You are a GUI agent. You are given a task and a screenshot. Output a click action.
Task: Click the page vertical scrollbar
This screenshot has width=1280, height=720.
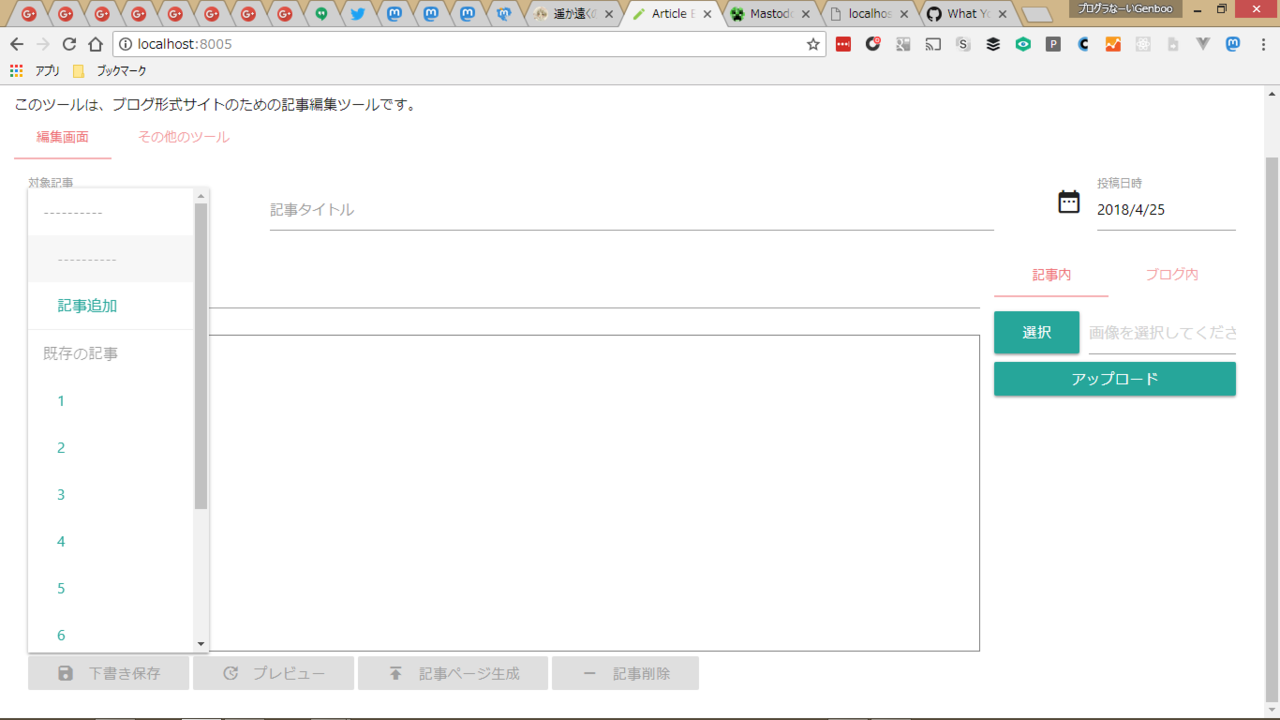click(x=1272, y=430)
